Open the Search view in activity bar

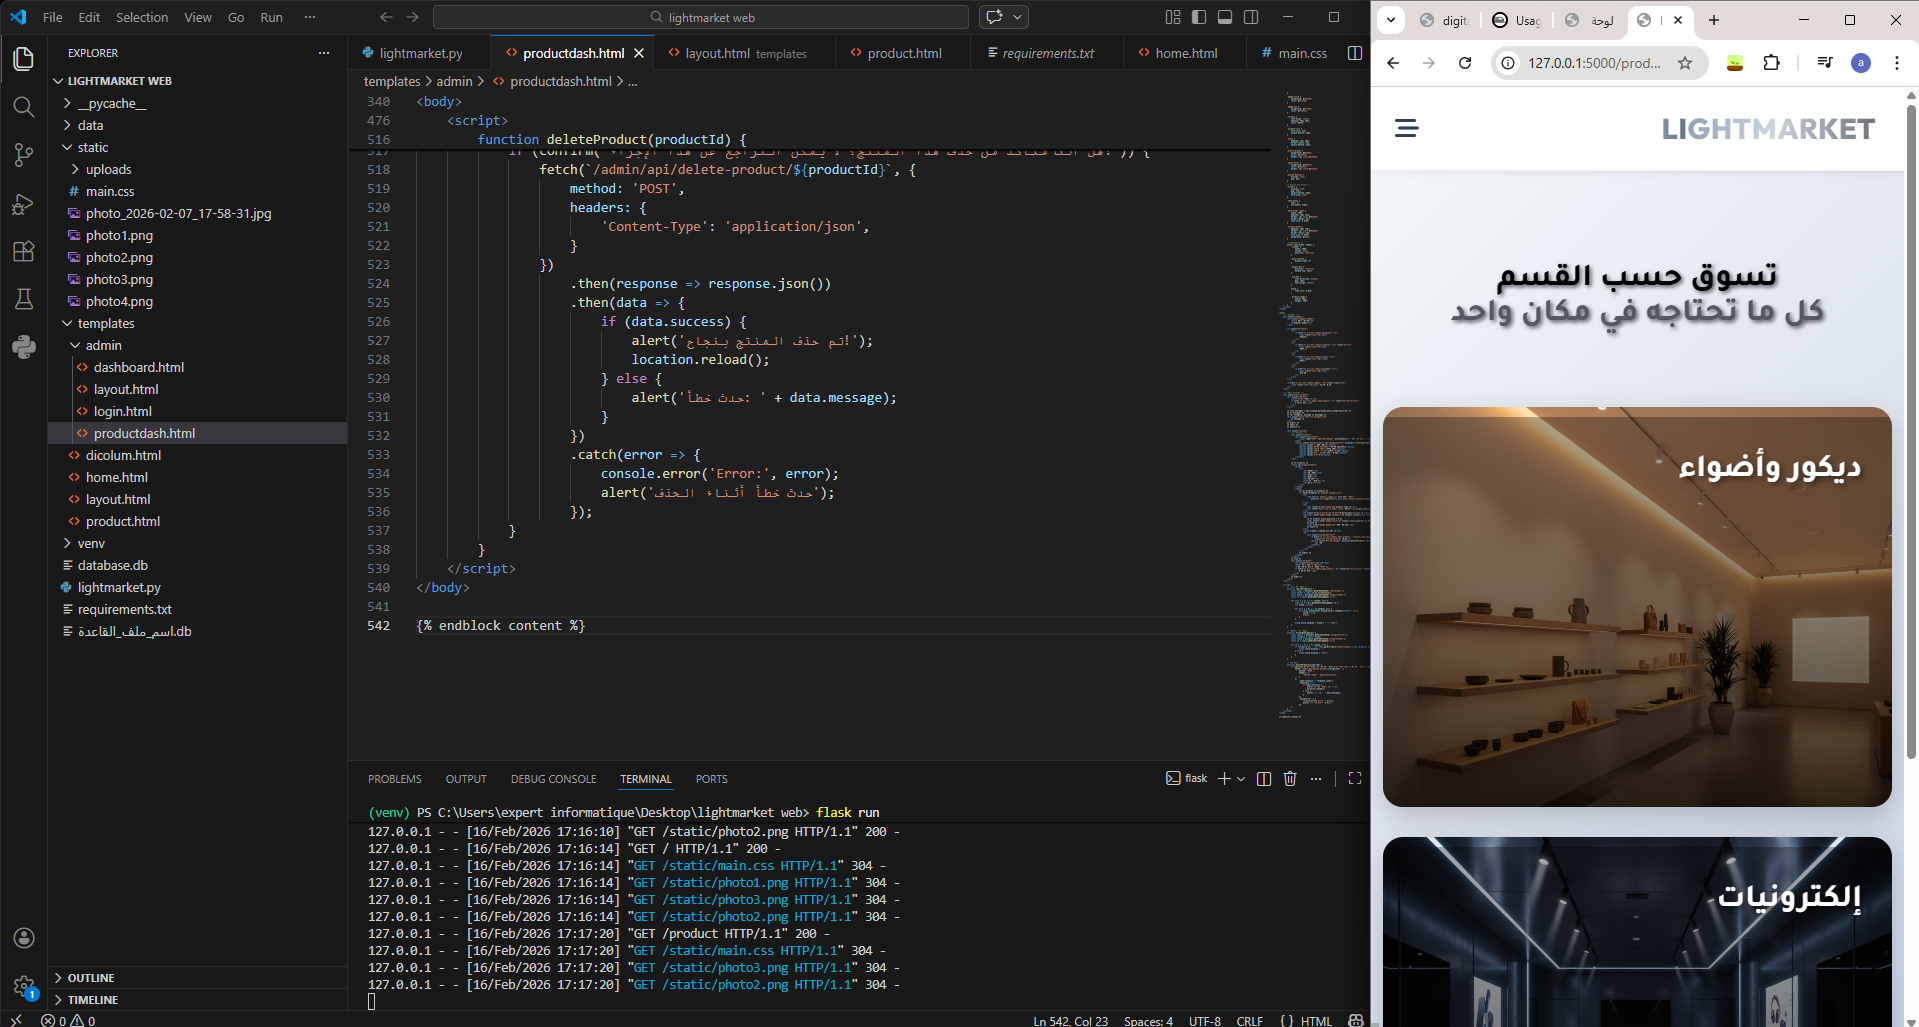point(24,107)
